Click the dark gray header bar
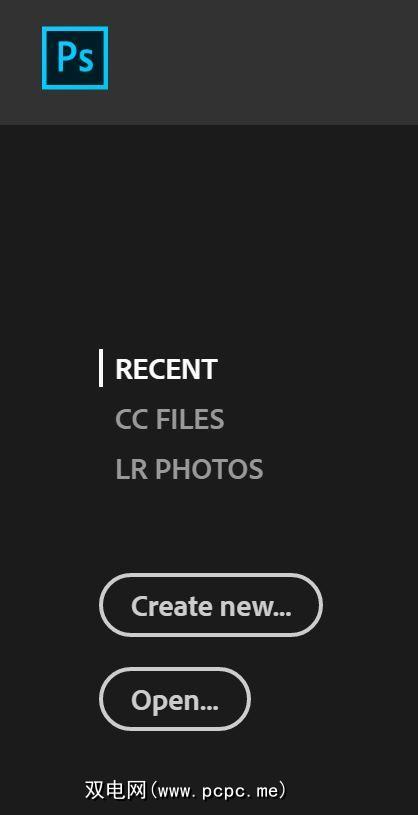 (260, 62)
